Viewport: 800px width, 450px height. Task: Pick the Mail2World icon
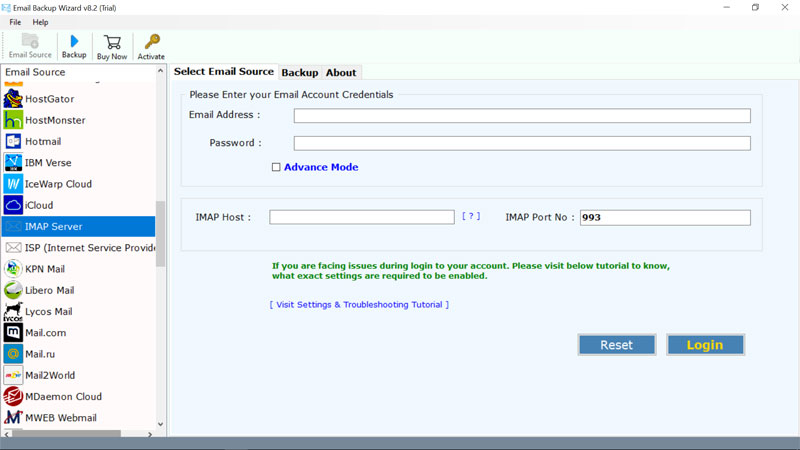(x=13, y=375)
